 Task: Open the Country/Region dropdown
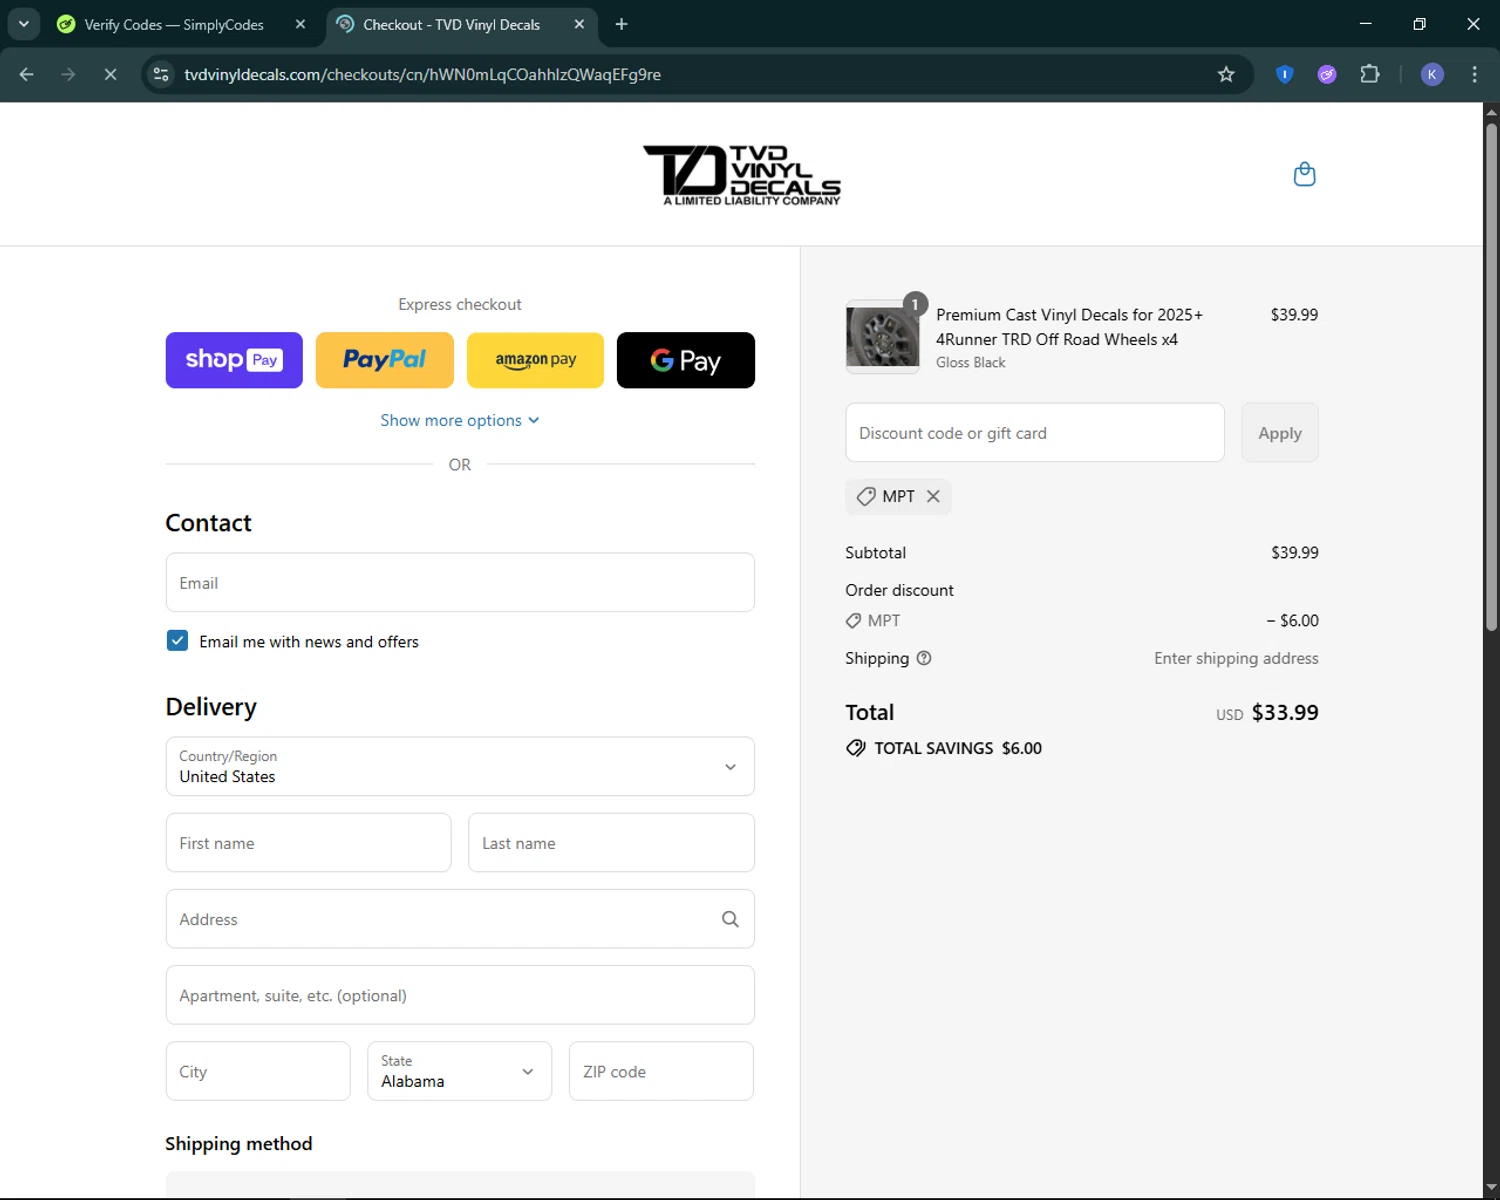click(460, 766)
